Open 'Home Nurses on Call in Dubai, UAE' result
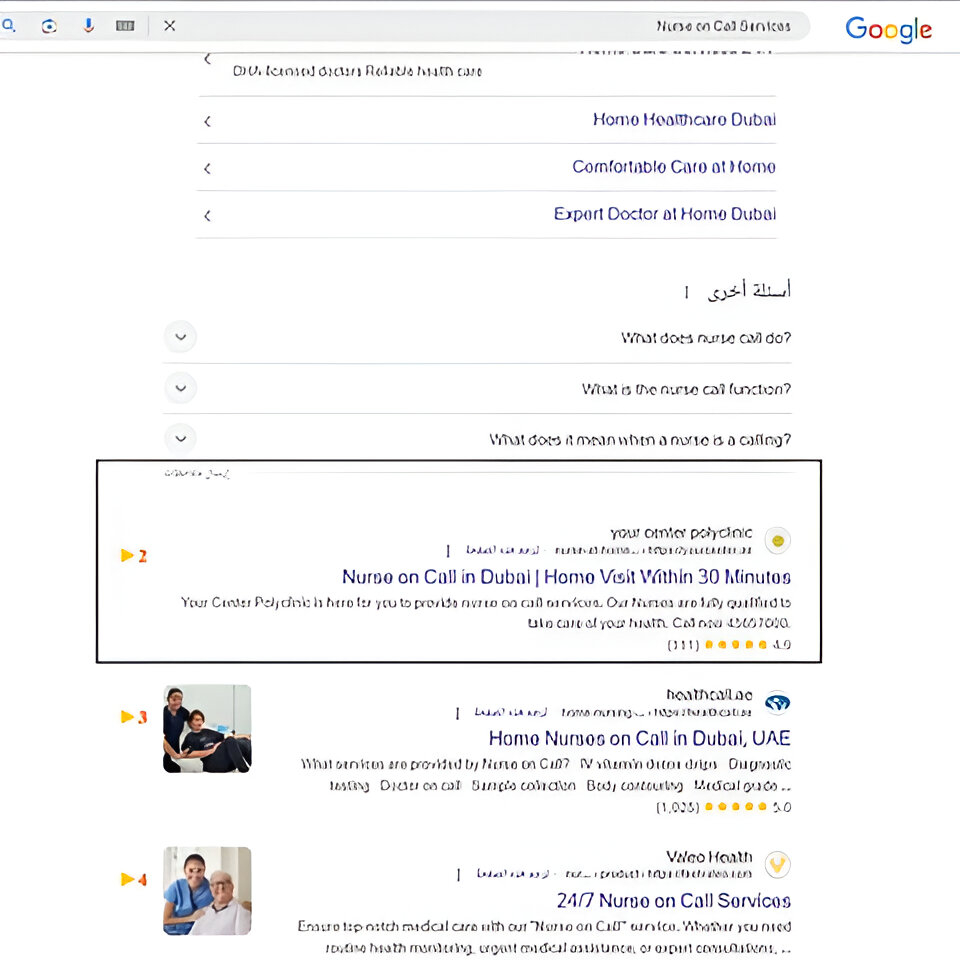 [639, 738]
